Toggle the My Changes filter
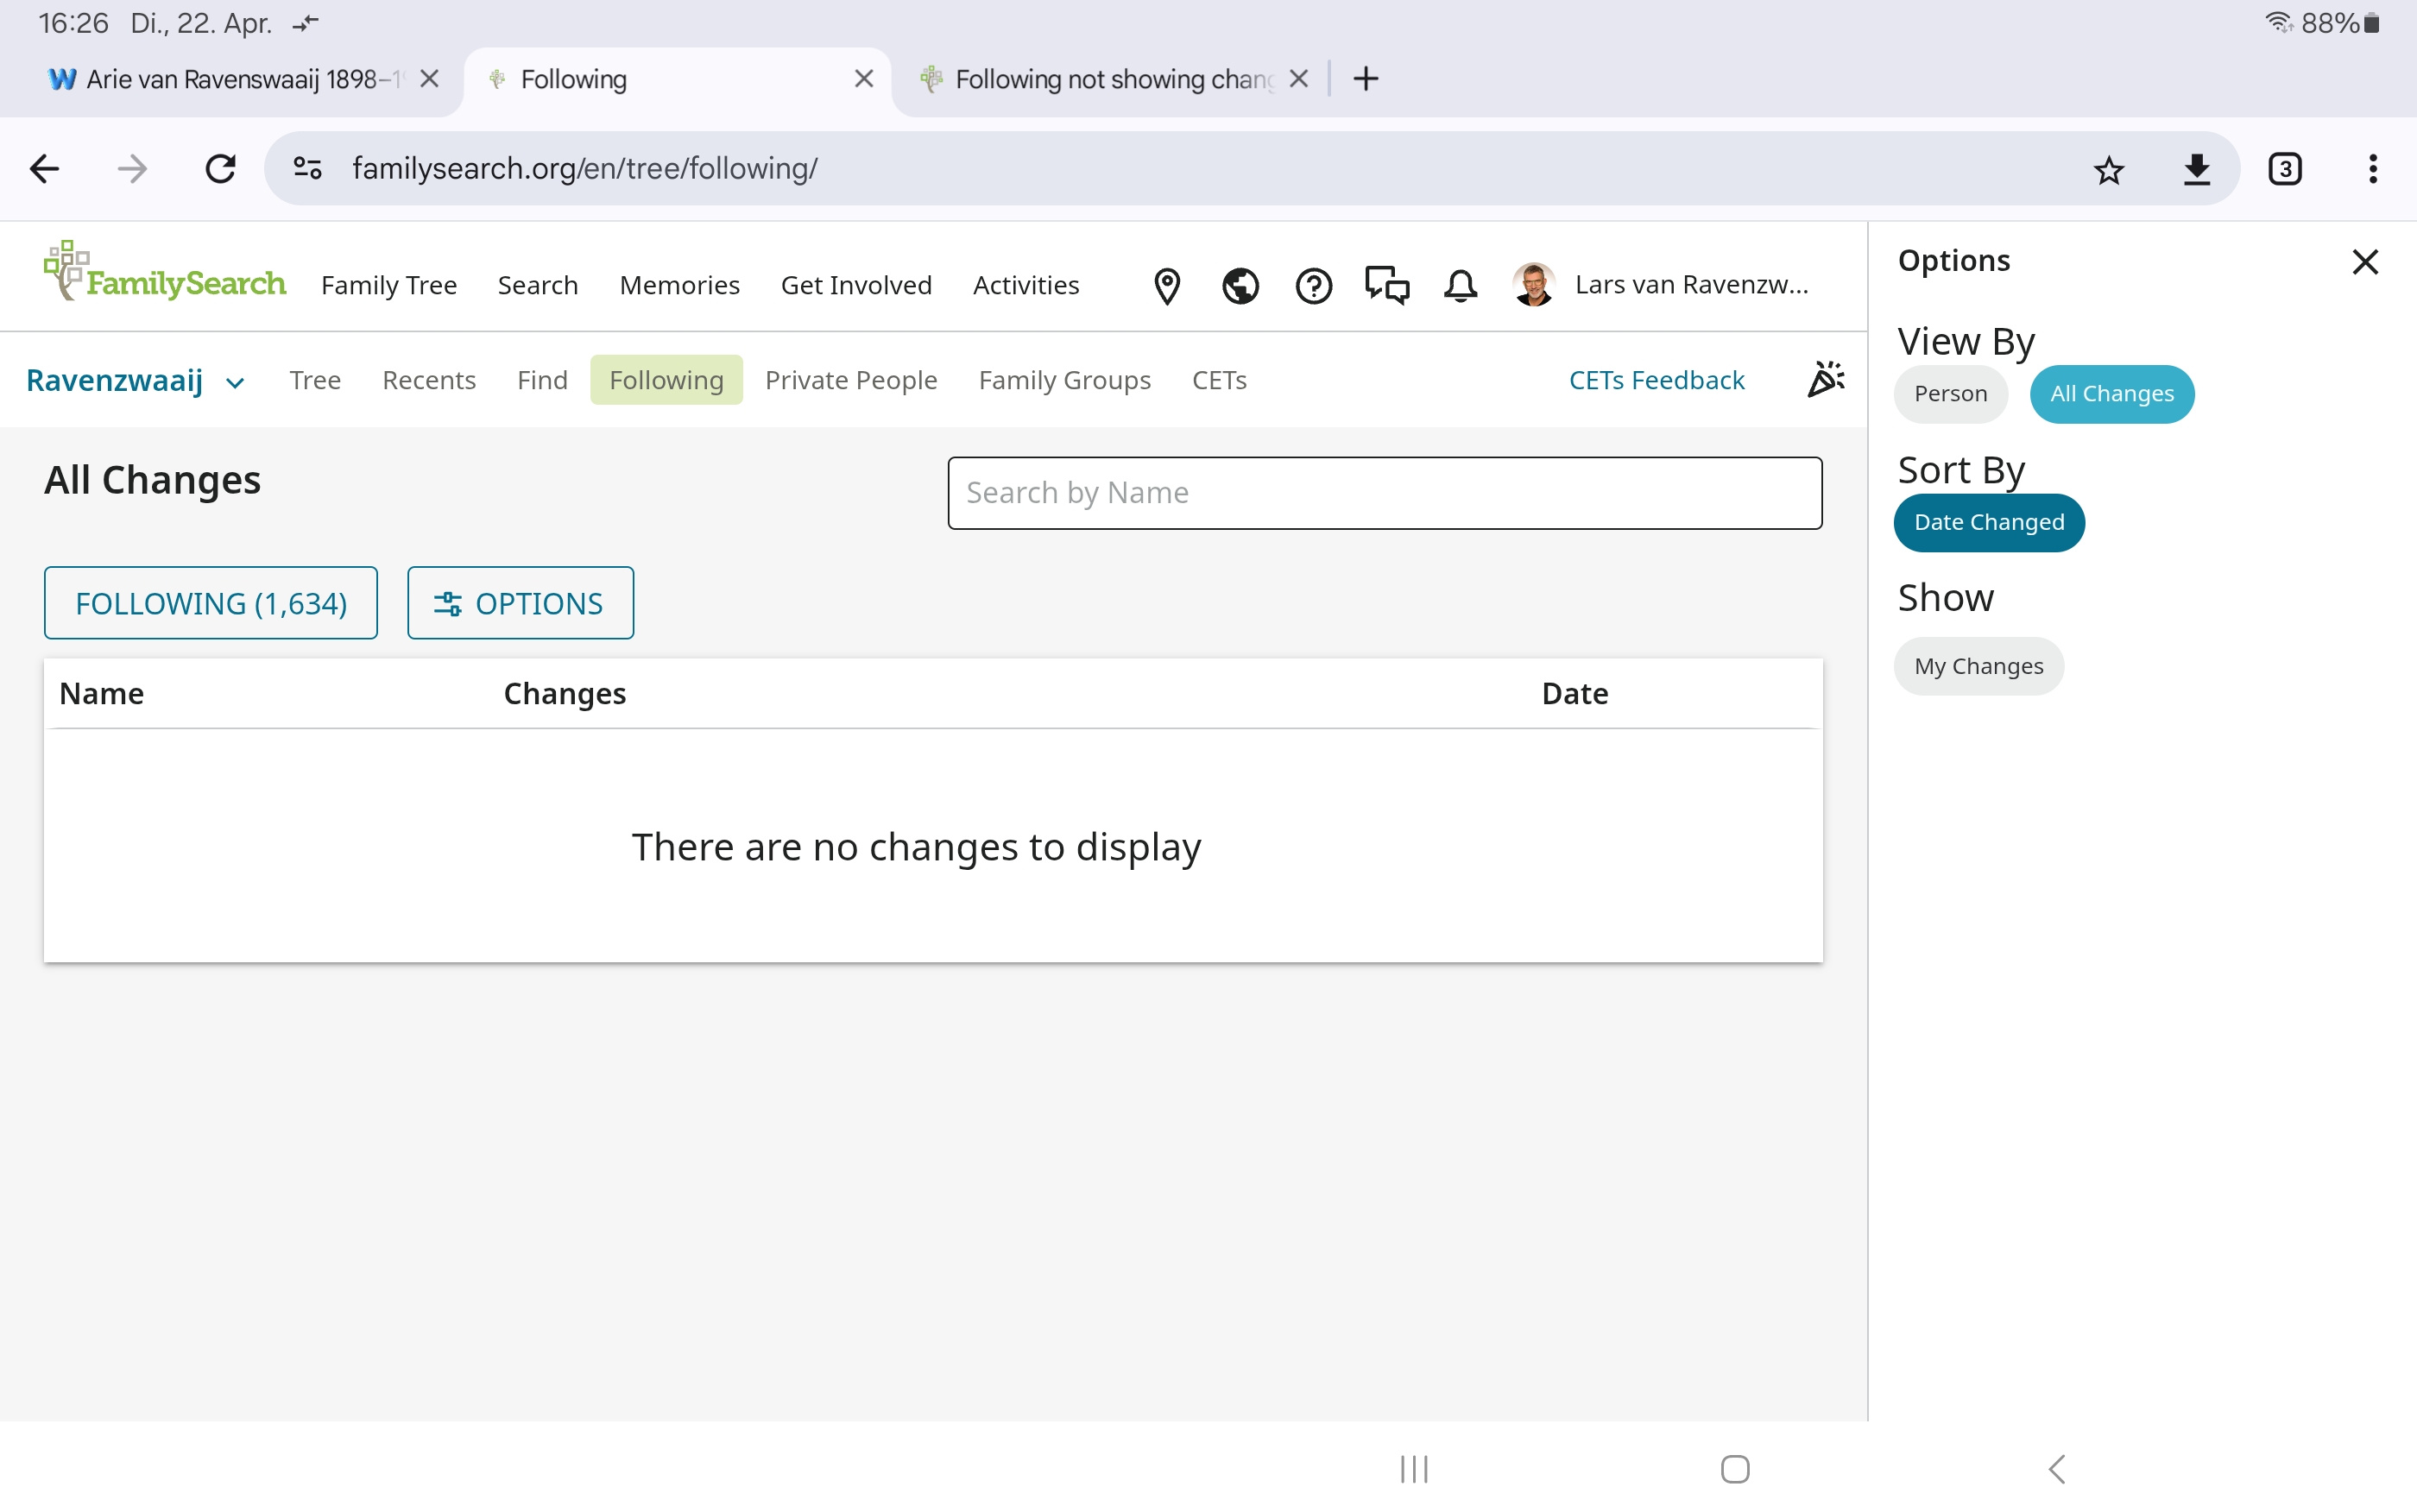The image size is (2417, 1512). (x=1978, y=666)
